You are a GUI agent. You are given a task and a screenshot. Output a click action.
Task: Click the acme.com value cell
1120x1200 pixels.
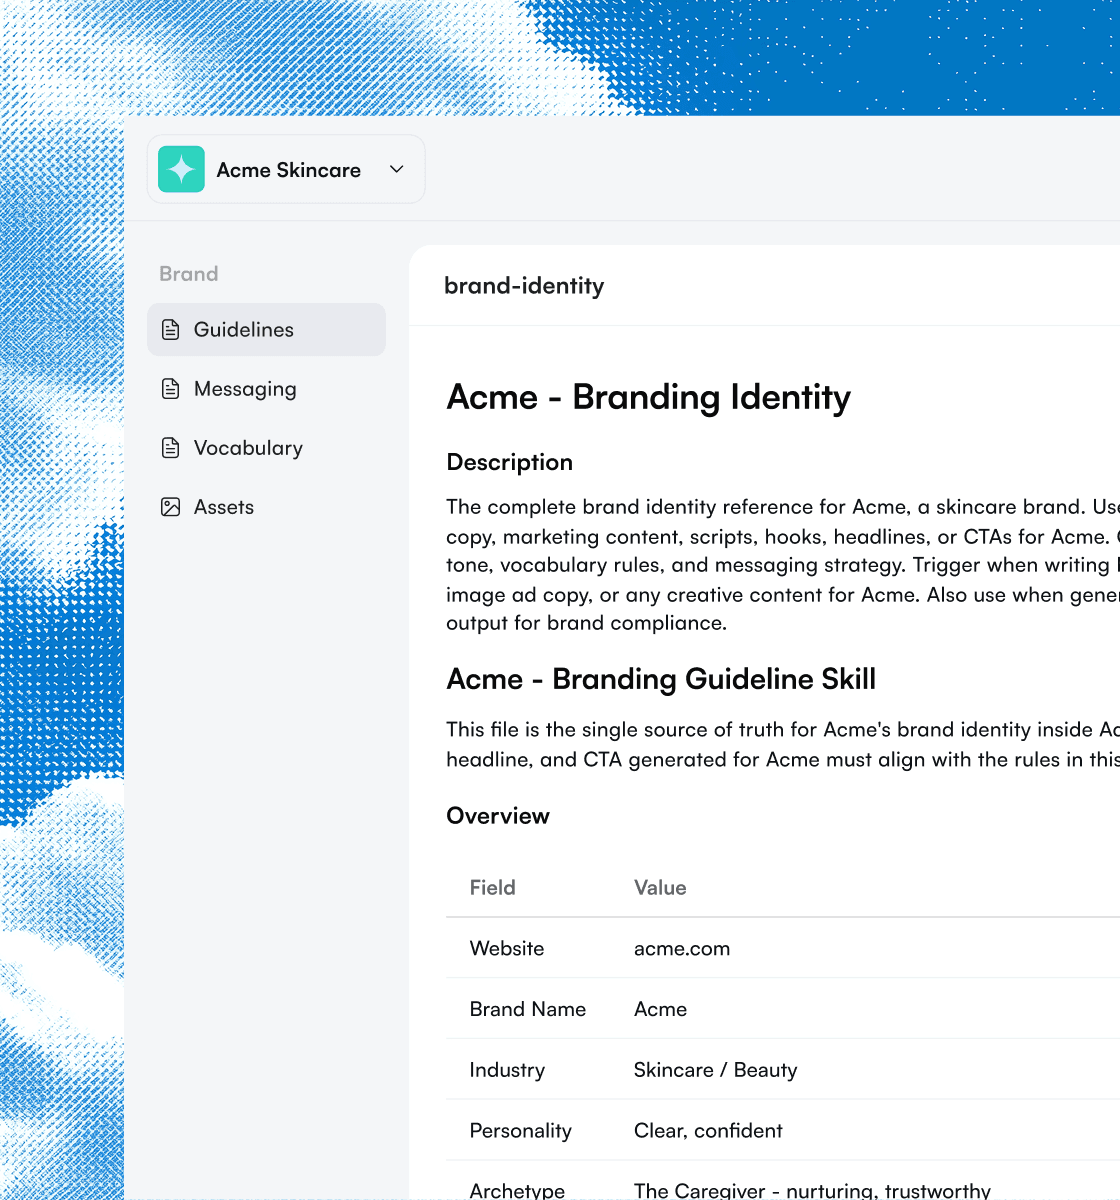[682, 948]
